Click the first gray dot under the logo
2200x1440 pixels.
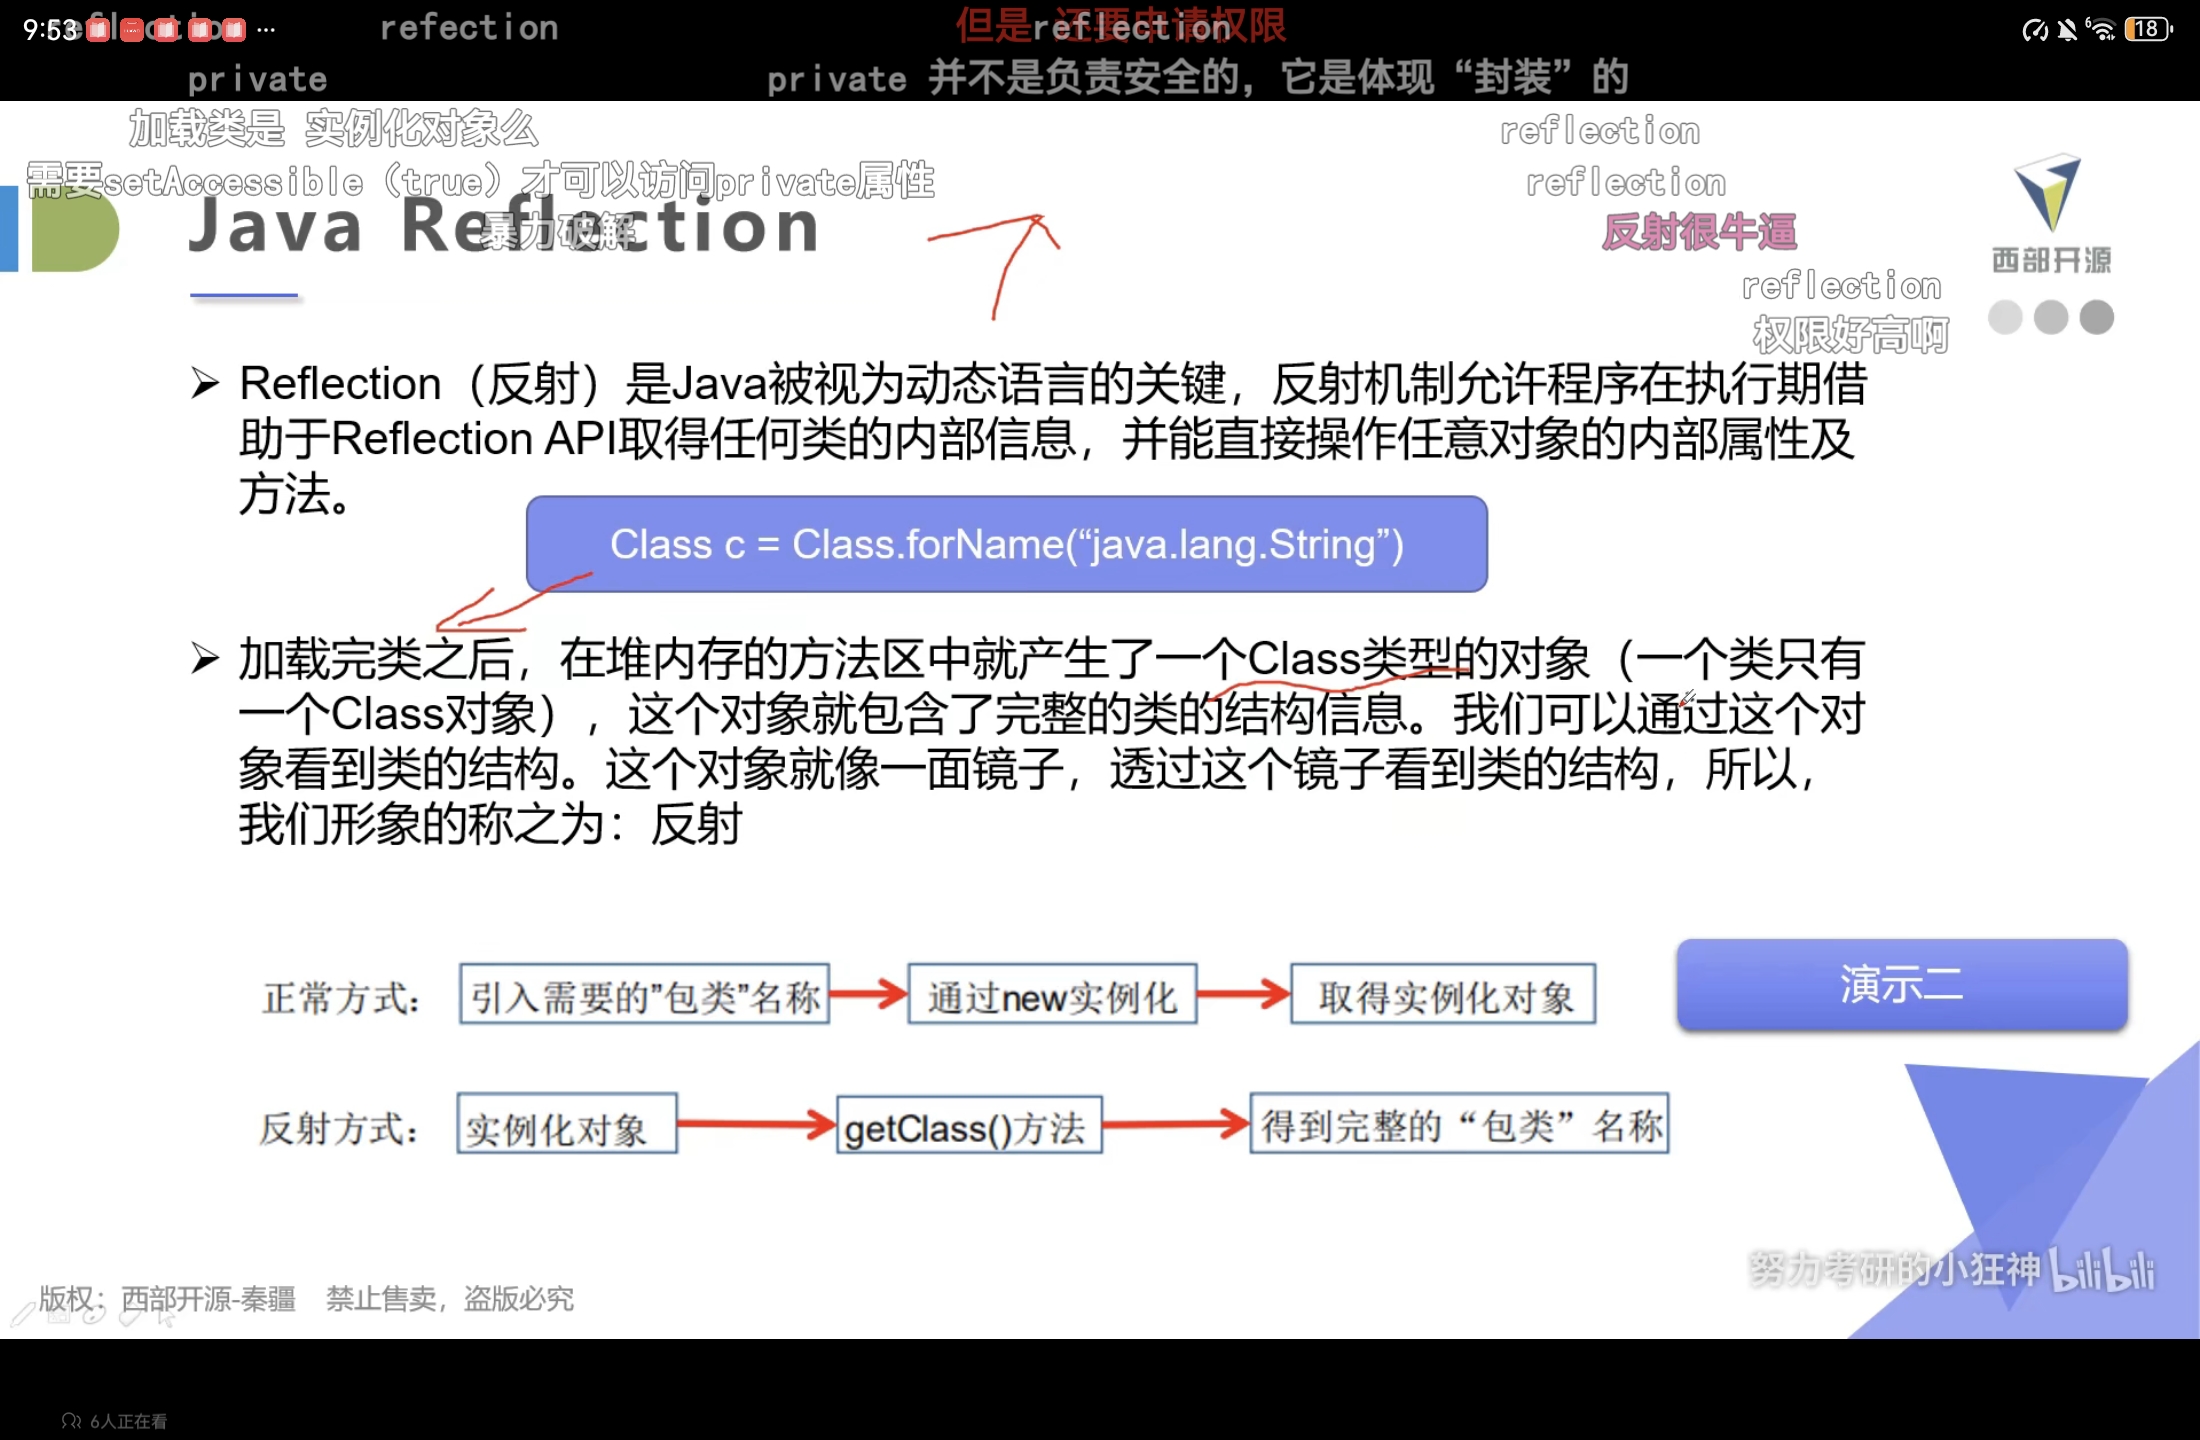2005,317
